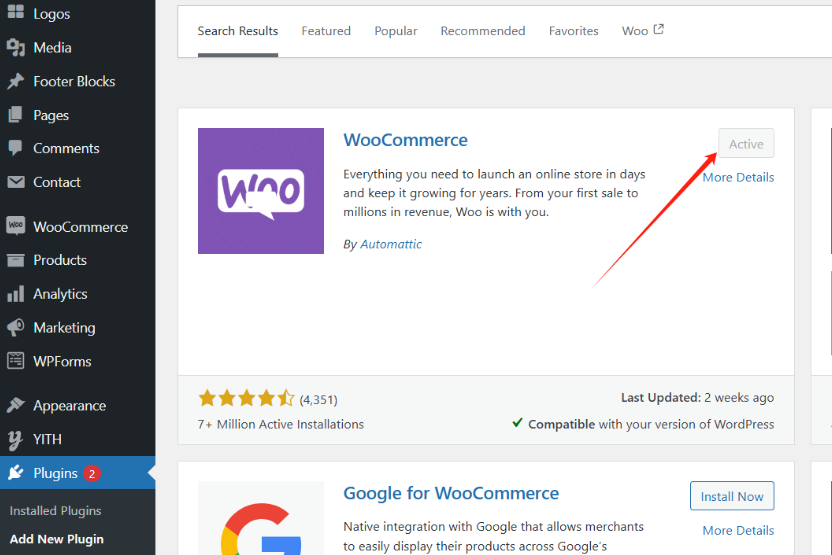Viewport: 832px width, 555px height.
Task: Click the WPForms icon in sidebar
Action: pyautogui.click(x=15, y=361)
